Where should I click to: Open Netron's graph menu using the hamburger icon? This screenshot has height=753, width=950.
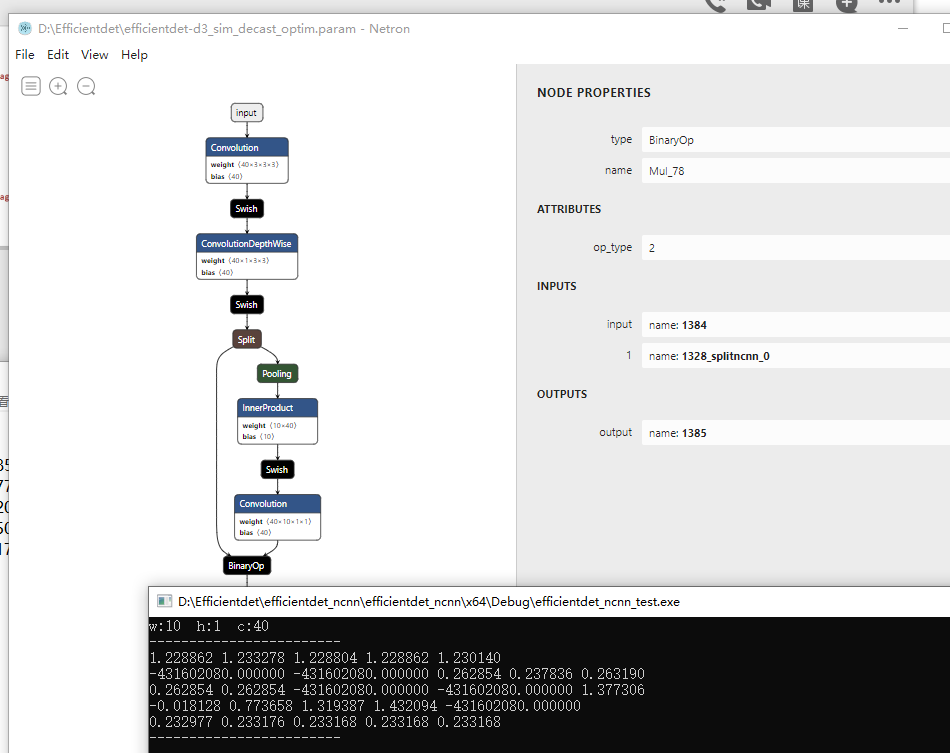(x=30, y=86)
